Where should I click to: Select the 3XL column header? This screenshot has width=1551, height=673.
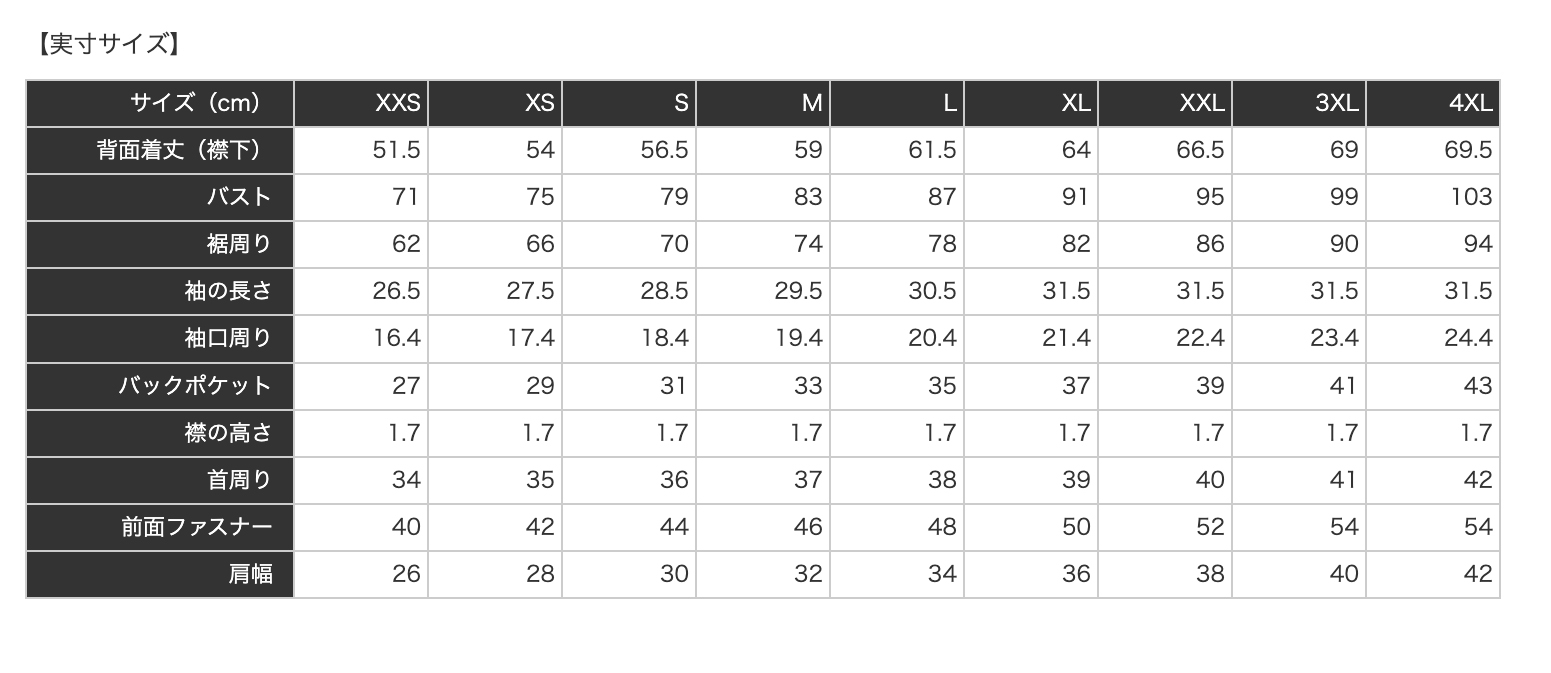[1337, 103]
